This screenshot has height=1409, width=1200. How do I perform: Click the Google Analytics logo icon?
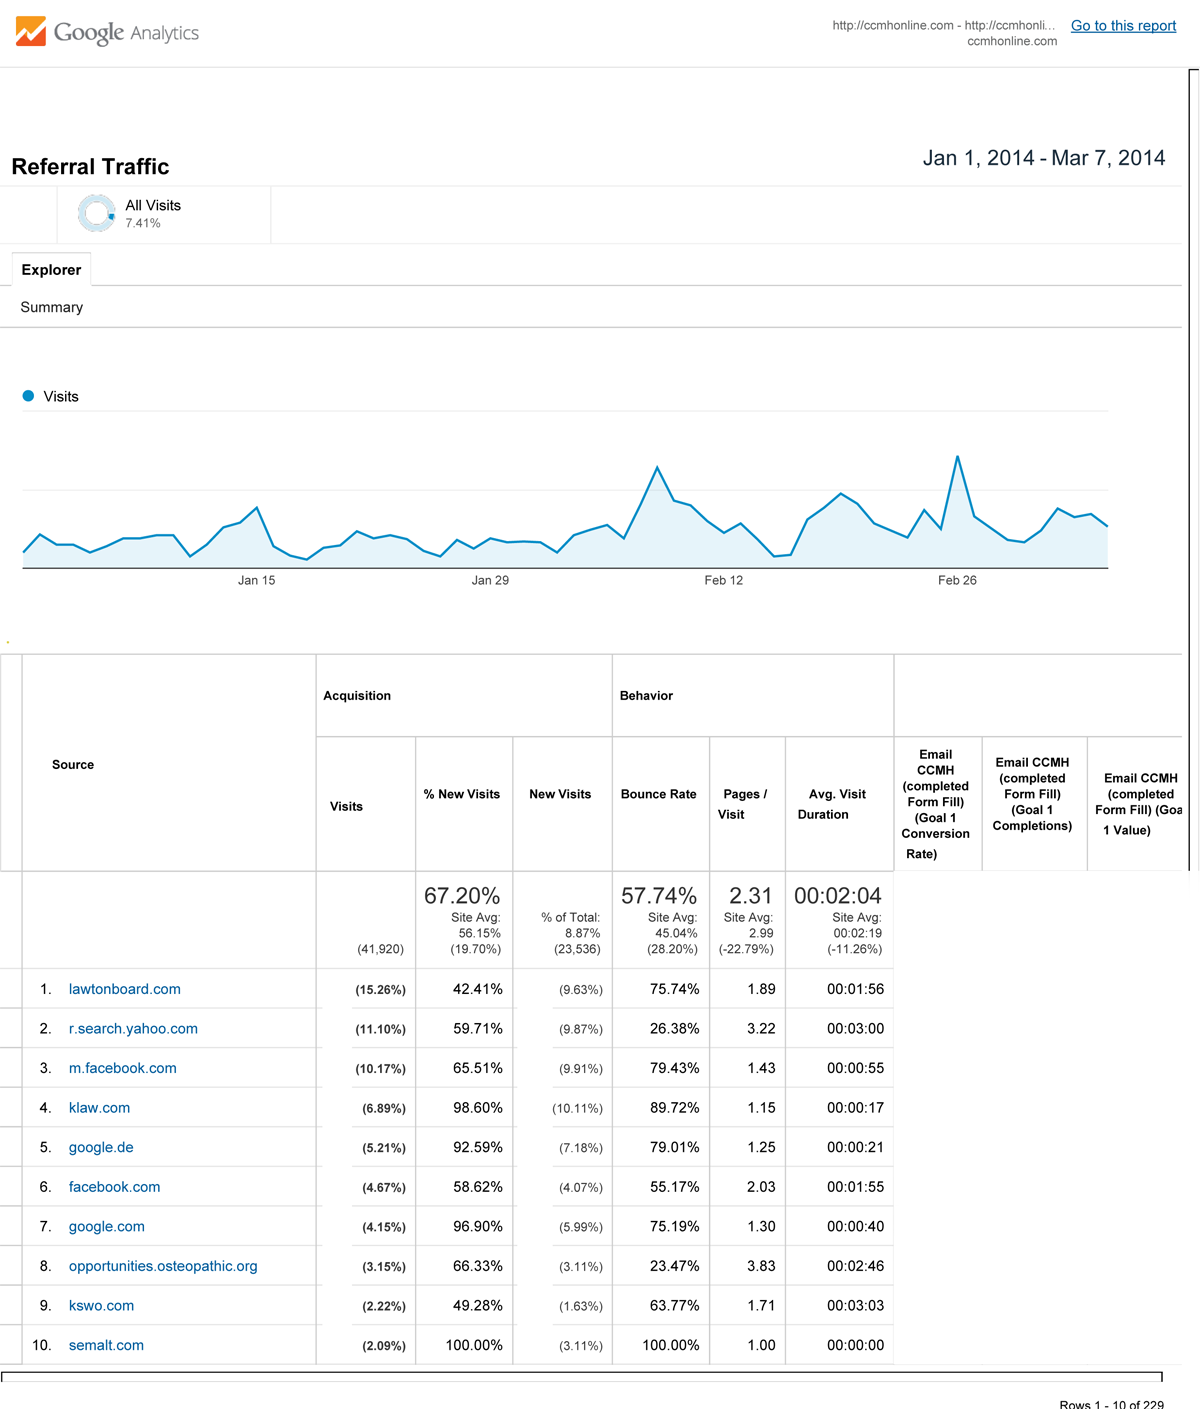click(31, 32)
